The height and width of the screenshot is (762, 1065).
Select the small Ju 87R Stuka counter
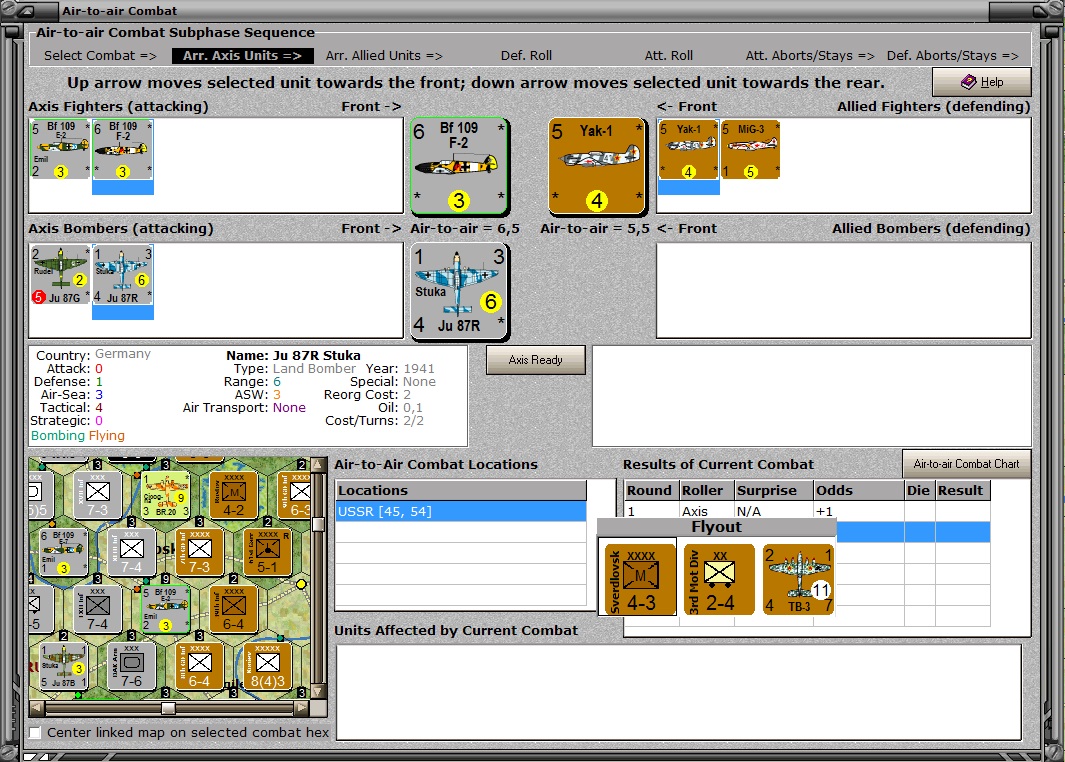coord(122,274)
